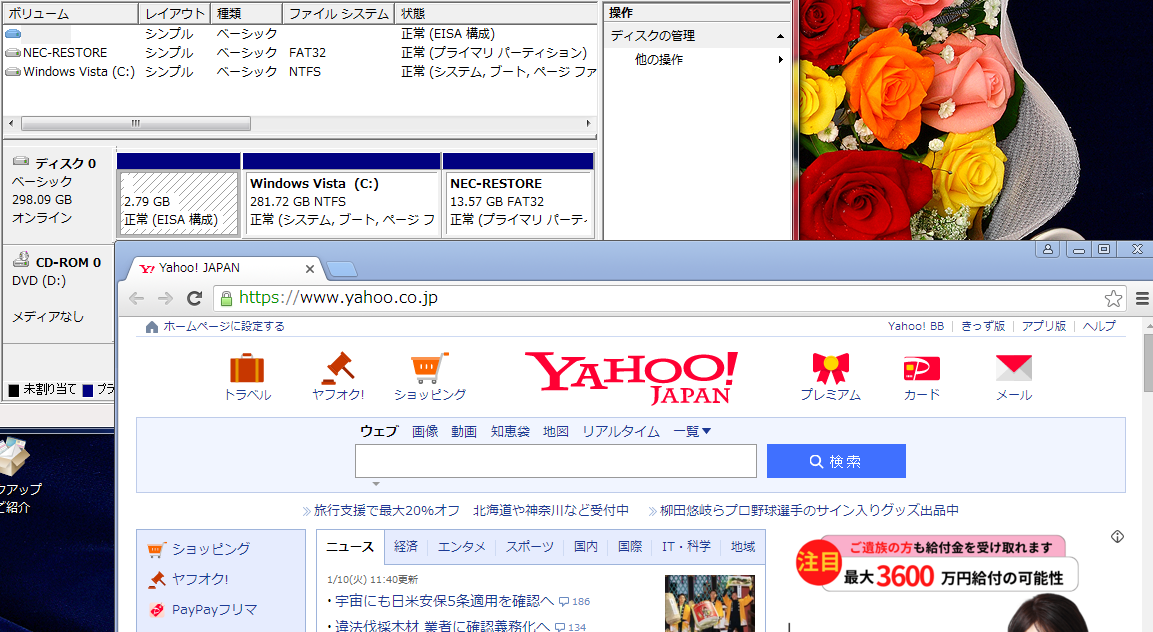Switch to the スポーツ news tab
Viewport: 1153px width, 632px height.
tap(529, 547)
